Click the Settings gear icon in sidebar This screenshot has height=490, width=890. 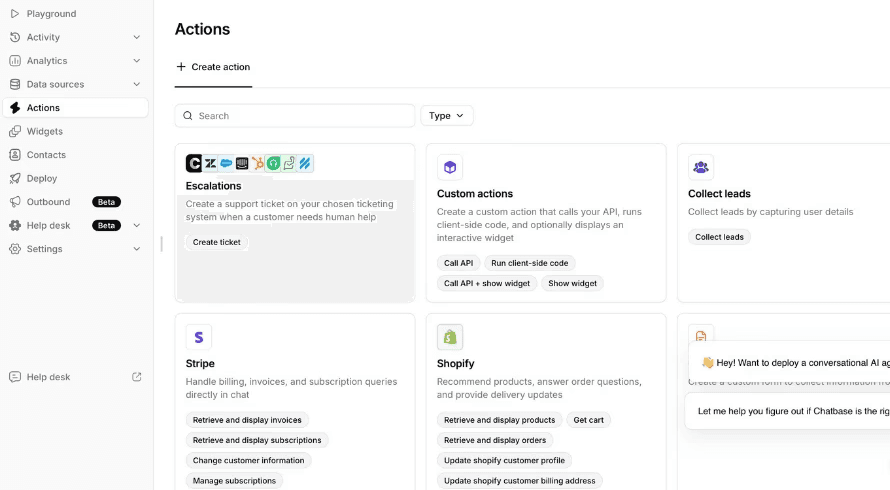pos(15,249)
